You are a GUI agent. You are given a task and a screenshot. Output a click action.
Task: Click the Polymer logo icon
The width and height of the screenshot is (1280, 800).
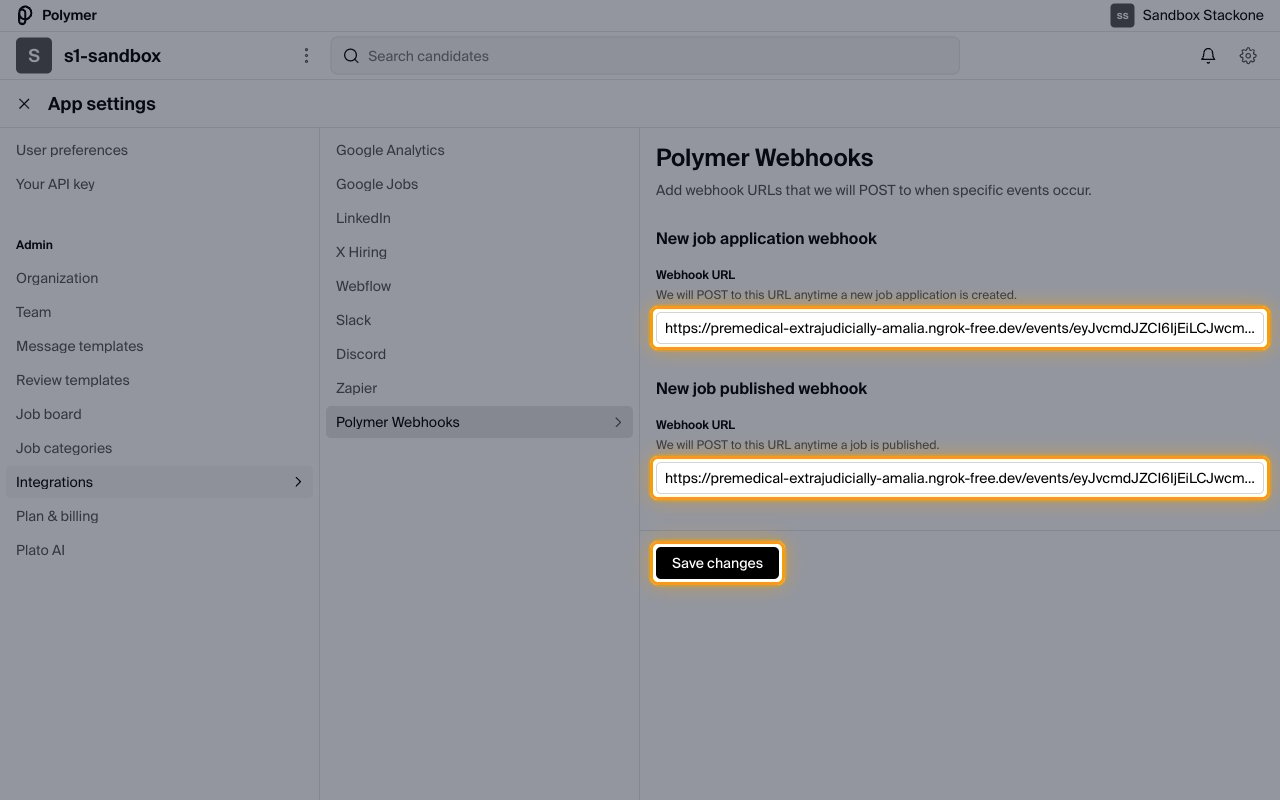(25, 15)
